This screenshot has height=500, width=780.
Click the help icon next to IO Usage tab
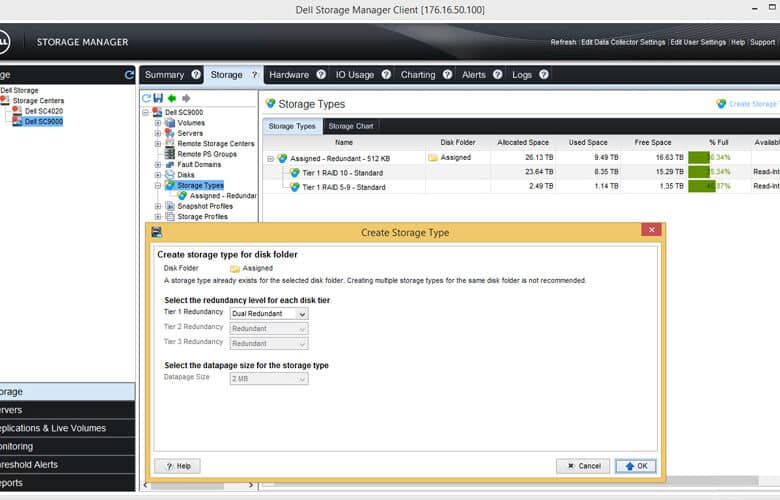point(386,75)
